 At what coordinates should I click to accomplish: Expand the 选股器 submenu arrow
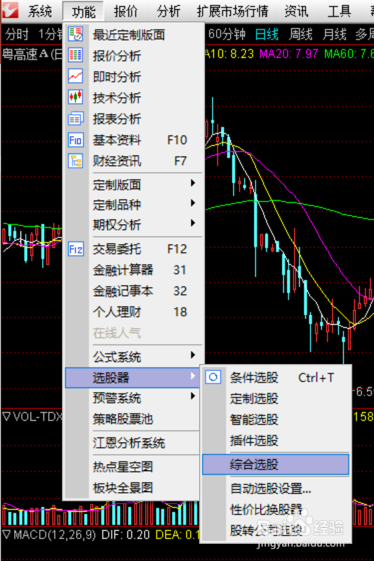point(193,376)
